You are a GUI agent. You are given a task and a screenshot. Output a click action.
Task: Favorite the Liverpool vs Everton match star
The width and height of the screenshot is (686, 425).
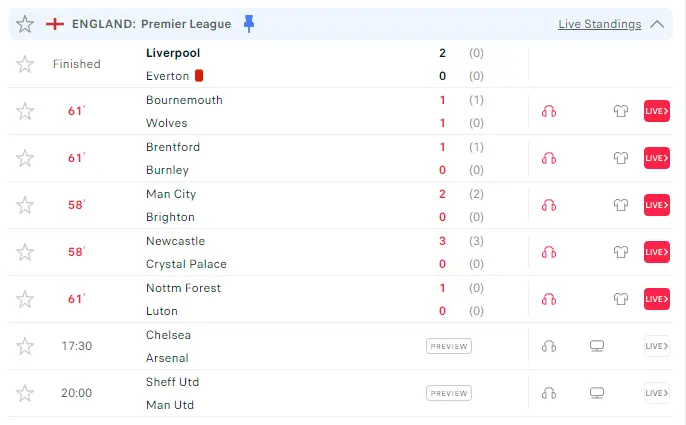coord(25,64)
